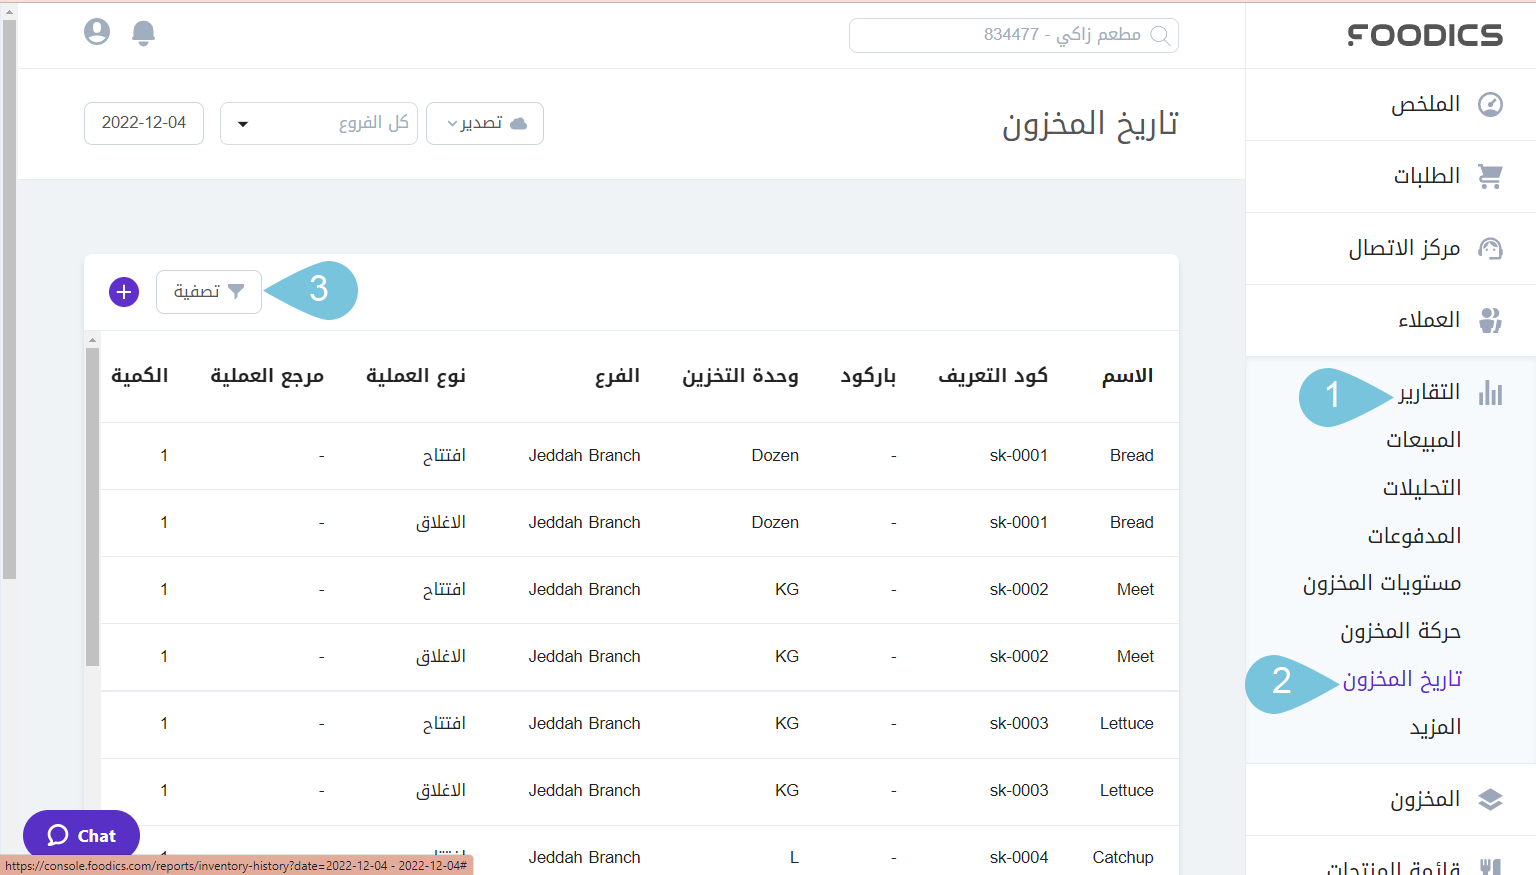Click the المزيد link in the sidebar
1536x875 pixels.
(x=1435, y=726)
